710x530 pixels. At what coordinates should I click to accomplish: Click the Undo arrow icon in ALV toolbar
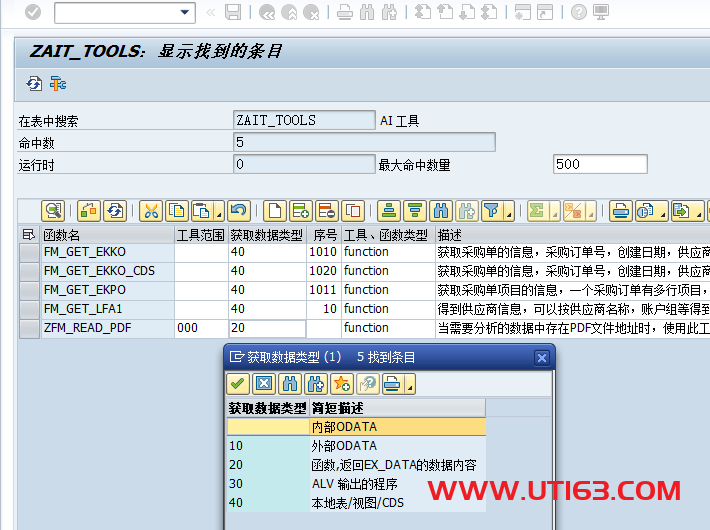point(237,211)
